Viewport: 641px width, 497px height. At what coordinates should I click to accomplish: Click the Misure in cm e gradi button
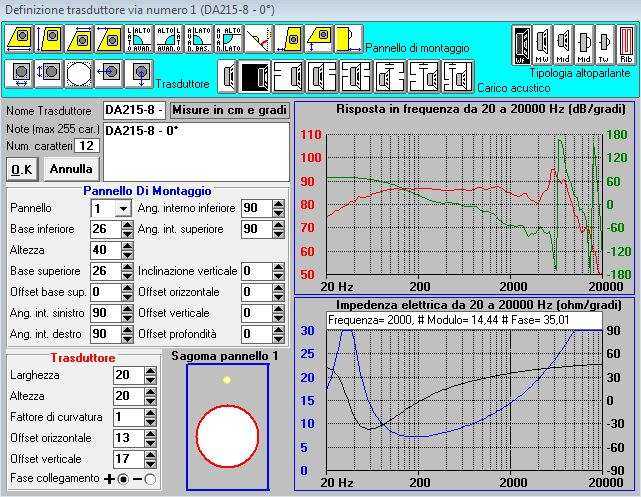229,110
